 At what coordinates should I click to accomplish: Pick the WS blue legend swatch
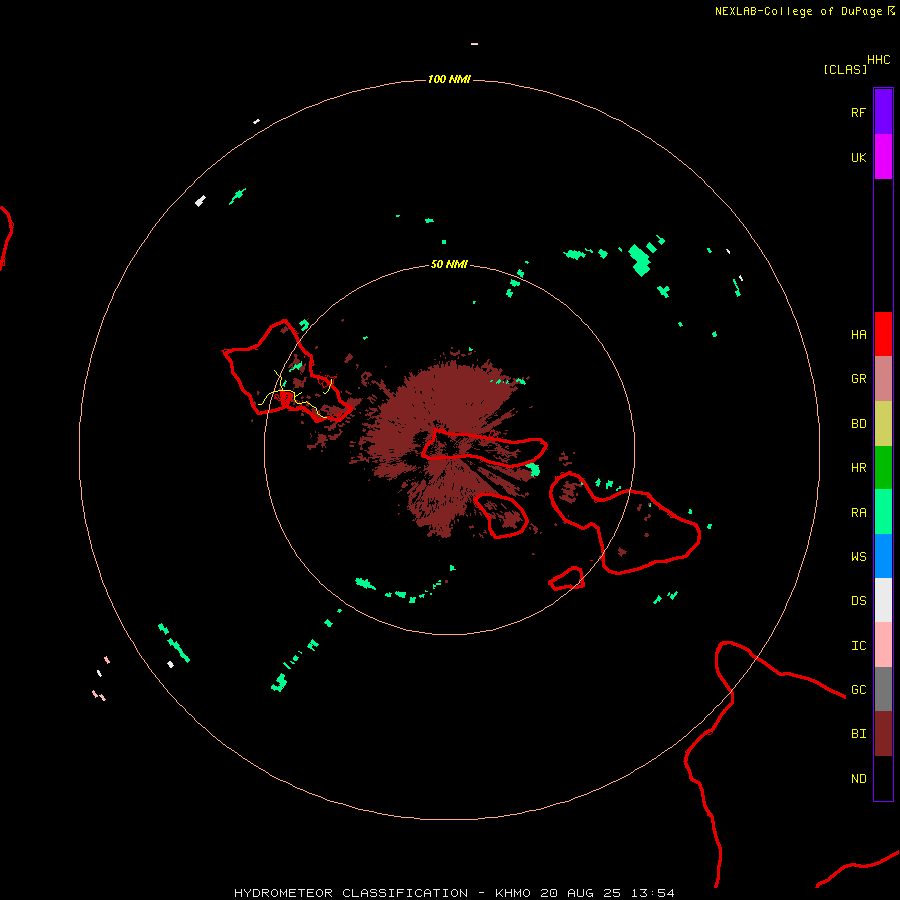(x=883, y=556)
